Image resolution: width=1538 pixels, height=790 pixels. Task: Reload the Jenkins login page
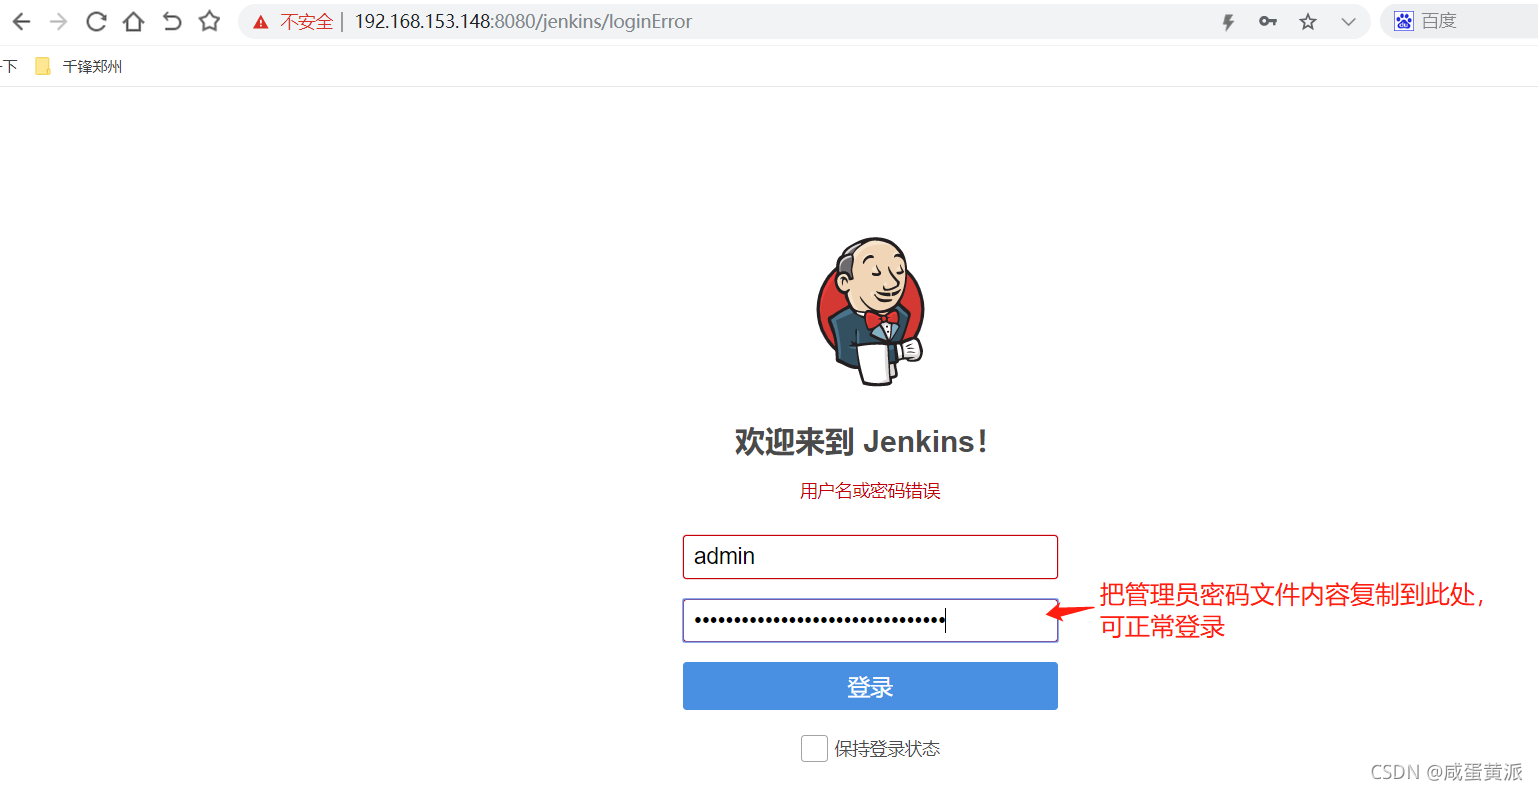tap(96, 21)
